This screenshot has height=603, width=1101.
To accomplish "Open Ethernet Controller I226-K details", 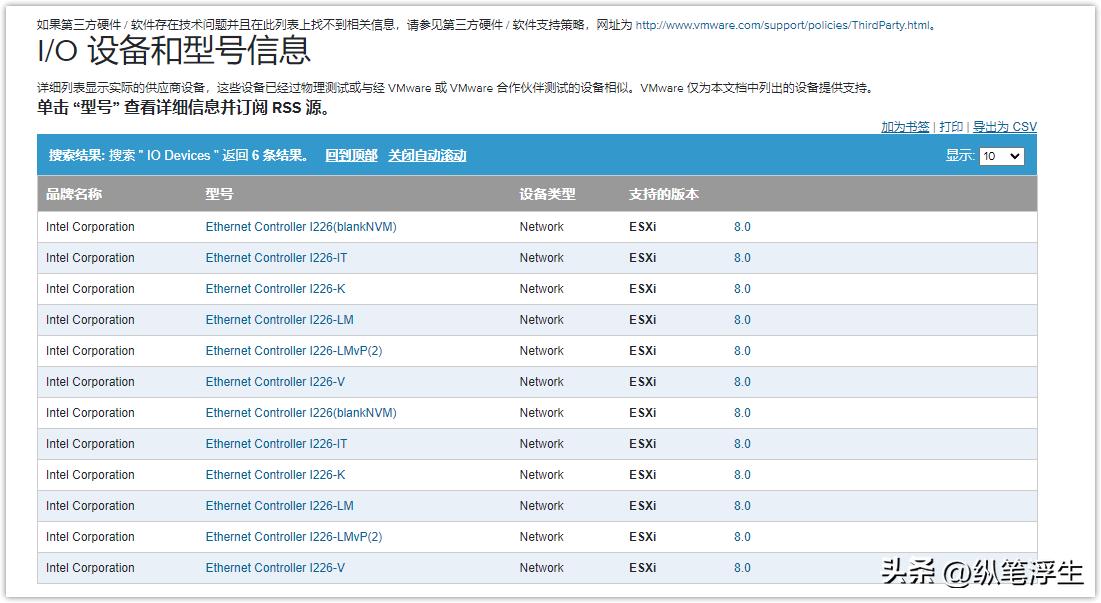I will point(276,289).
